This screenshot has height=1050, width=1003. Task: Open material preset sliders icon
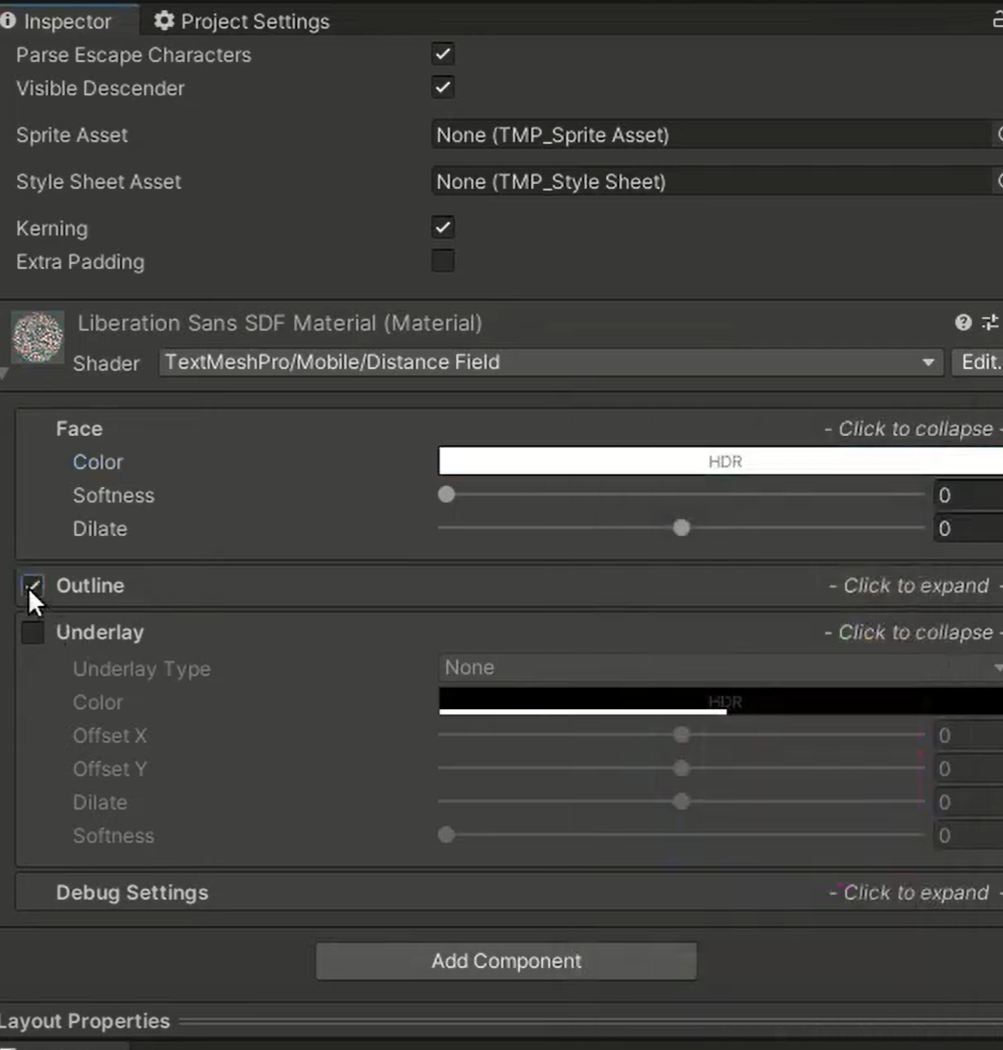[x=990, y=323]
